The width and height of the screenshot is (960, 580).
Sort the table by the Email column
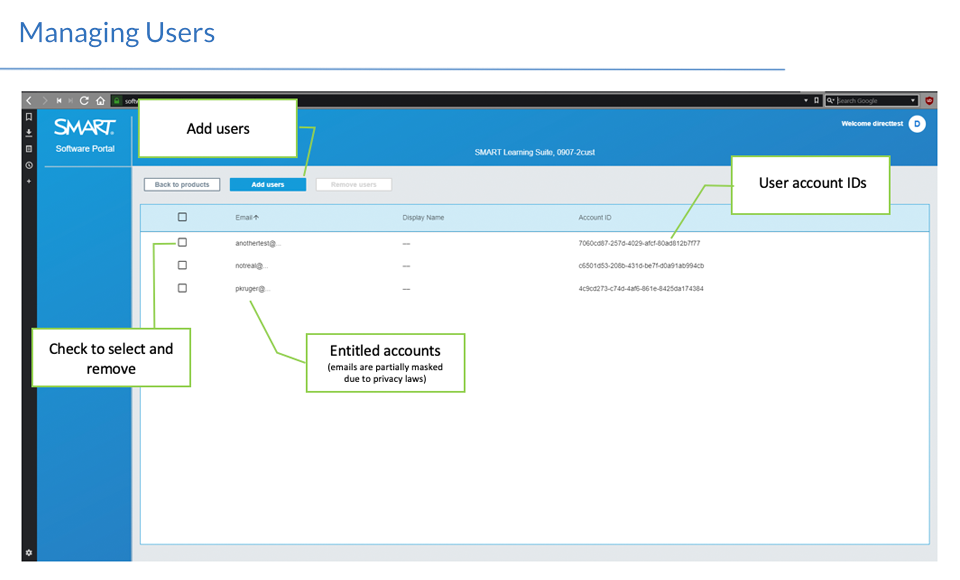pos(247,217)
